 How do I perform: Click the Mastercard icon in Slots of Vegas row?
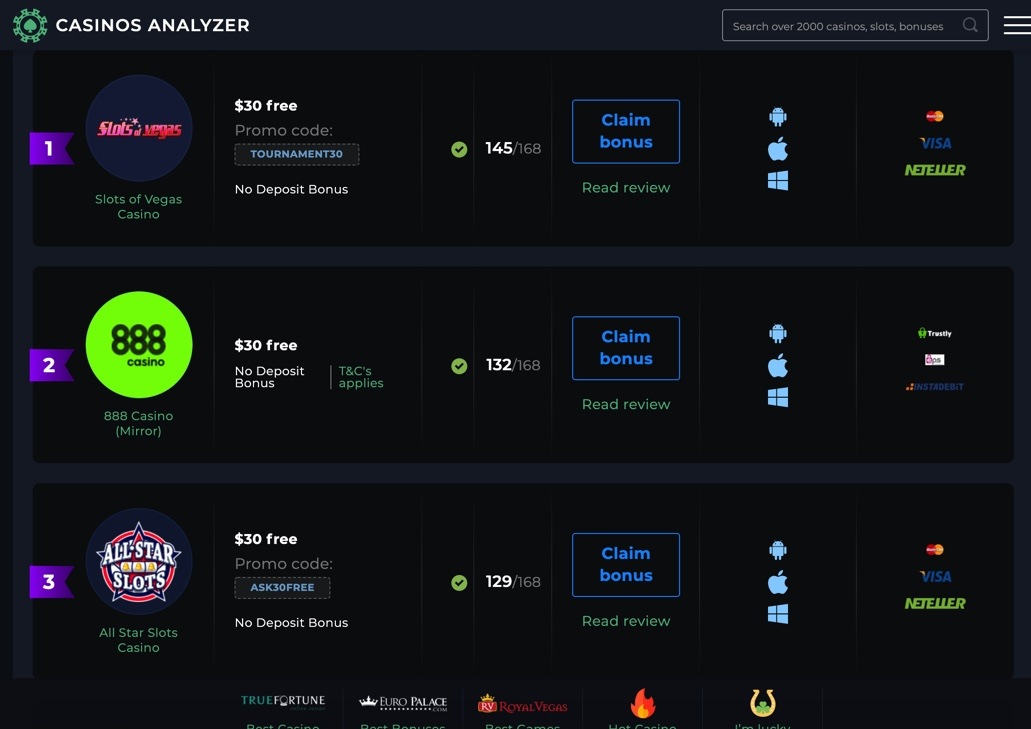pos(935,116)
